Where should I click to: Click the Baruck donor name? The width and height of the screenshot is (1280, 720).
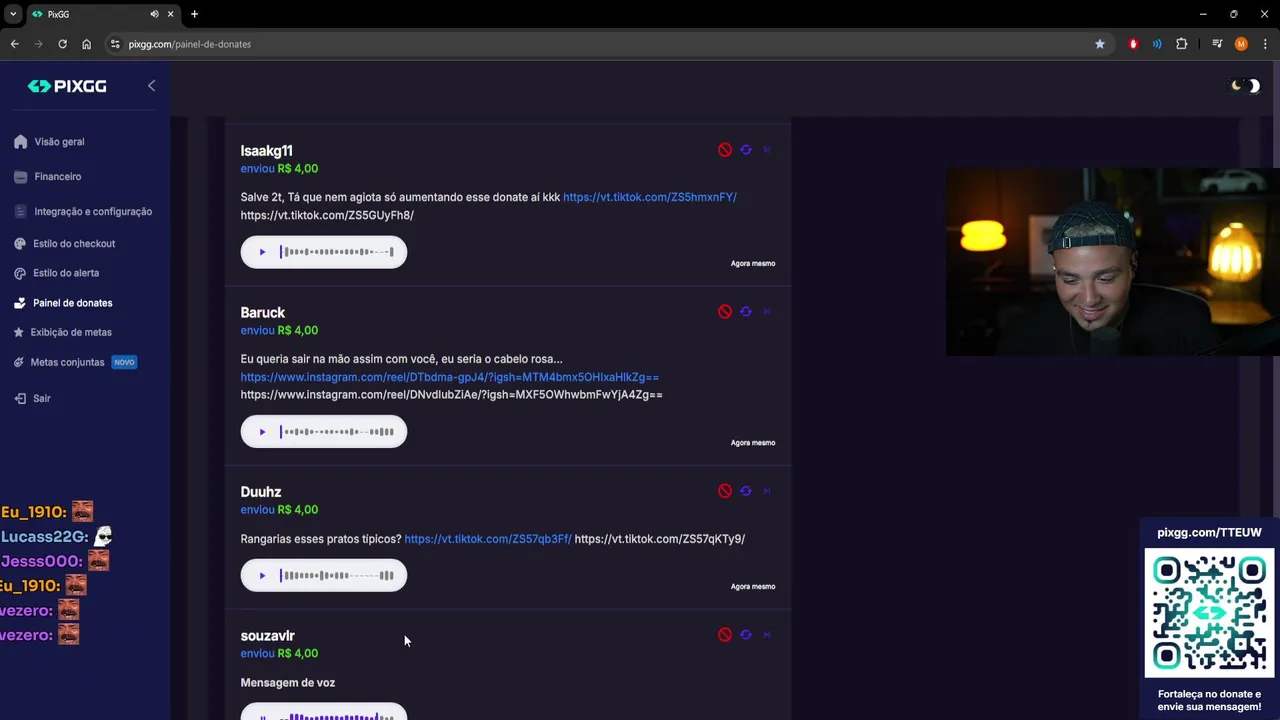[x=263, y=313]
